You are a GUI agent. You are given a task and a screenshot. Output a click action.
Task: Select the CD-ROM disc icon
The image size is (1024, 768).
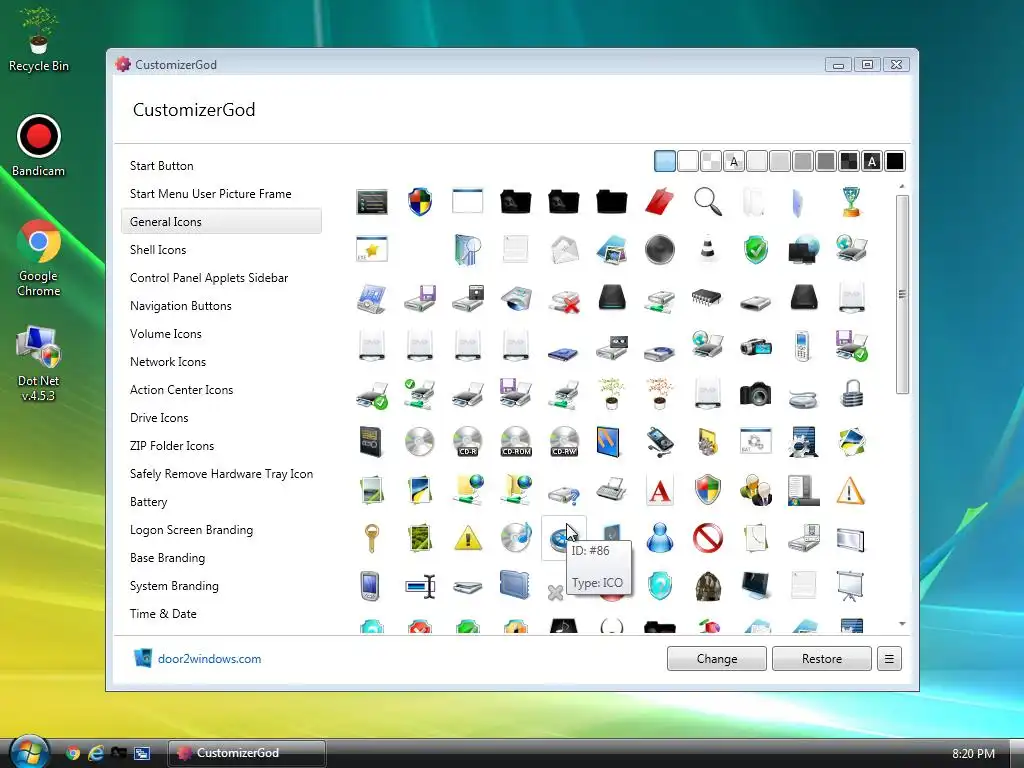(x=516, y=442)
